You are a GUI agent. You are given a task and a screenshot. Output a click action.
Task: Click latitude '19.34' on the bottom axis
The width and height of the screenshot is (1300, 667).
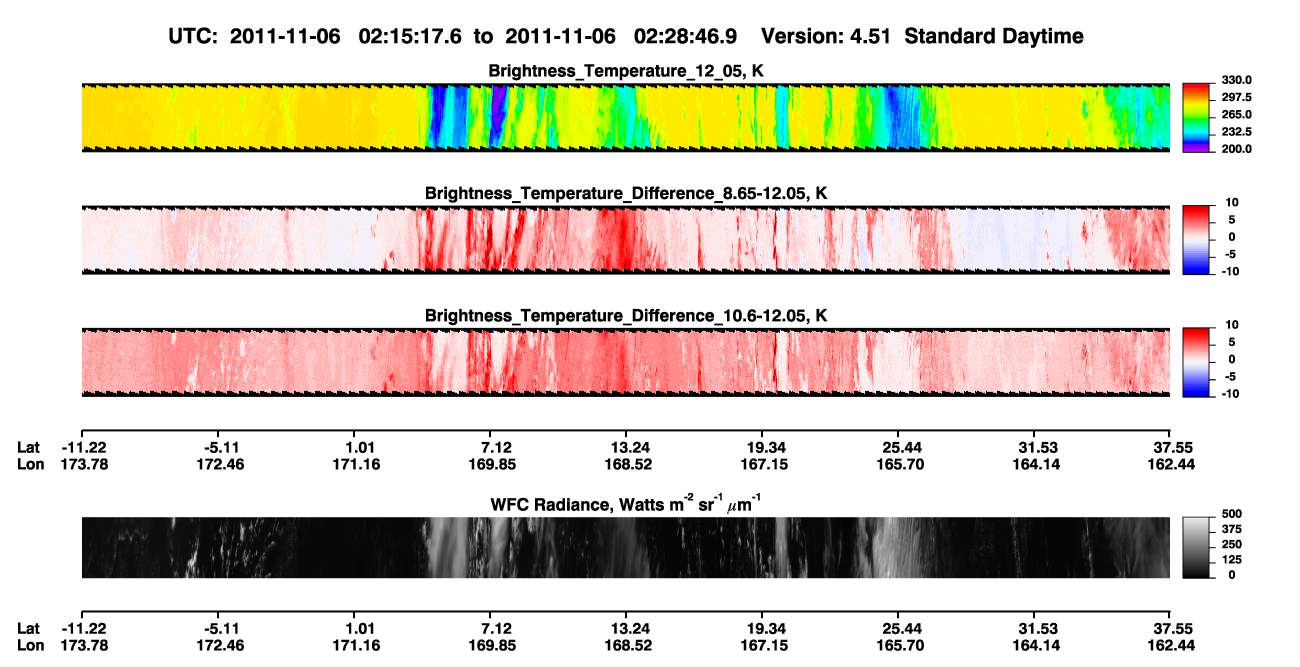763,629
